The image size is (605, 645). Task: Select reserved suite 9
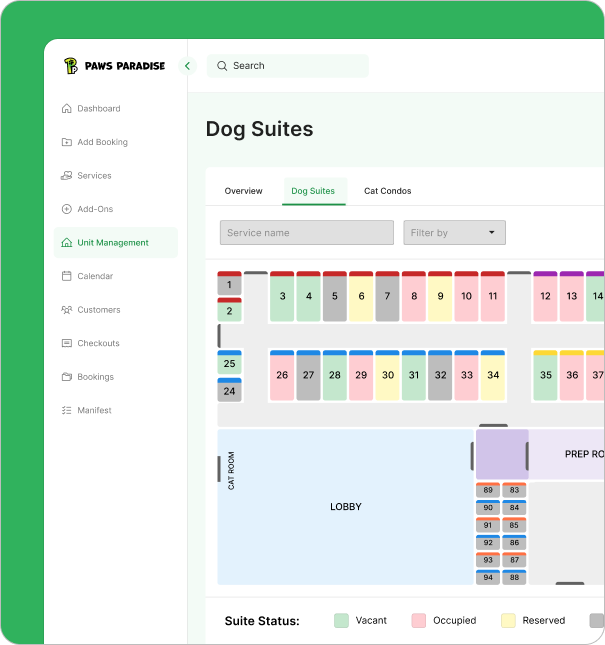440,296
